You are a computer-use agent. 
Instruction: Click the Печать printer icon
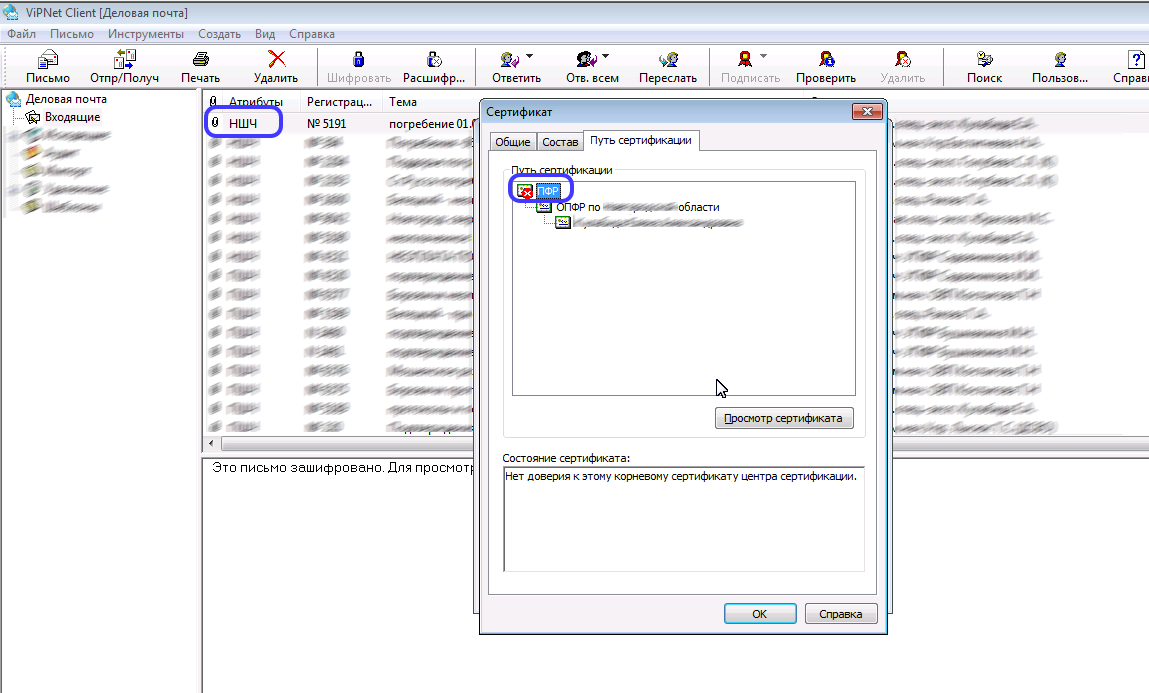pos(200,60)
